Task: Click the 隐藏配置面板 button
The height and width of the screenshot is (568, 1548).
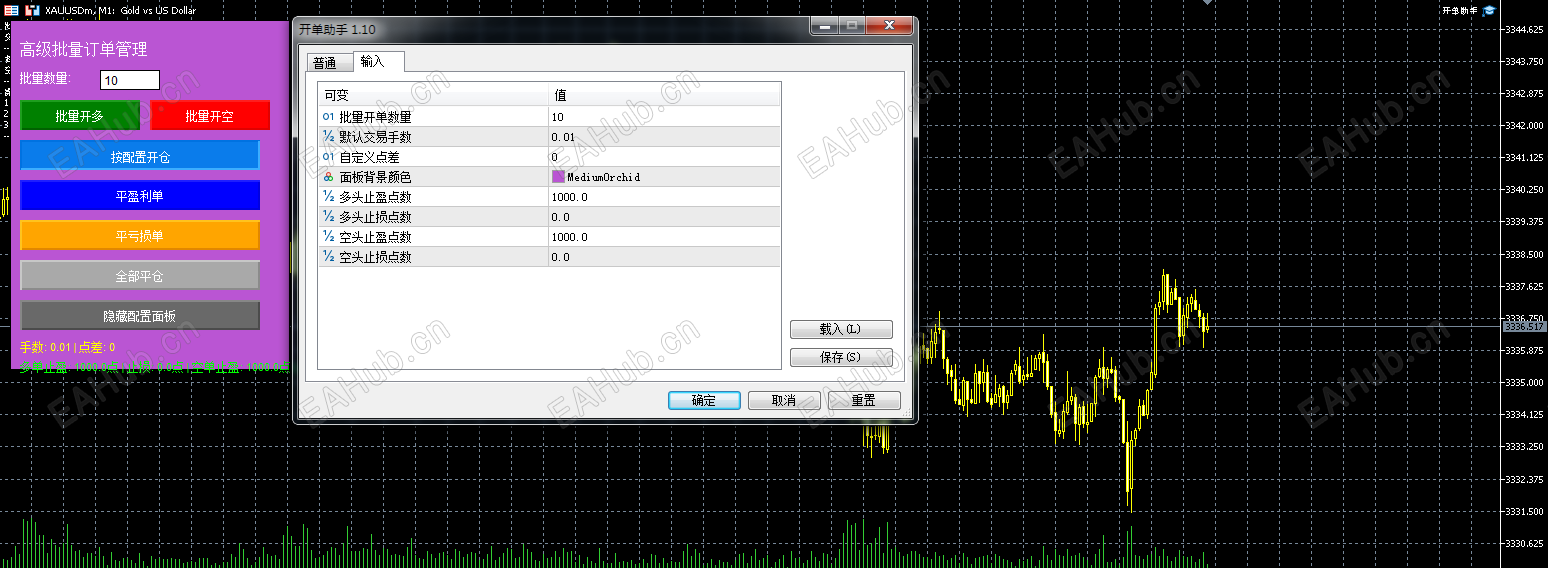Action: click(140, 315)
